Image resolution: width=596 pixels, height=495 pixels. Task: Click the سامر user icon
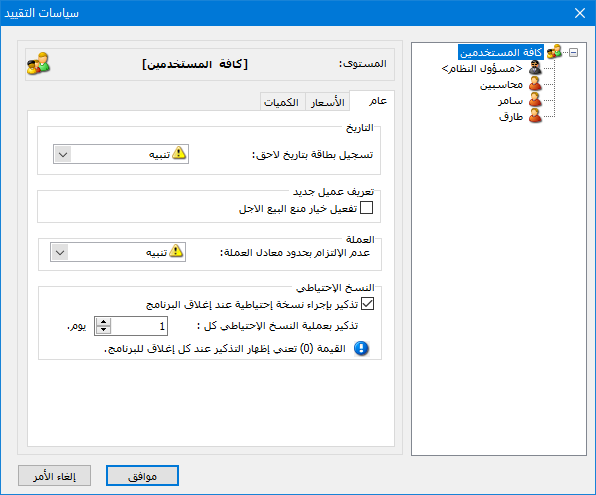(535, 100)
